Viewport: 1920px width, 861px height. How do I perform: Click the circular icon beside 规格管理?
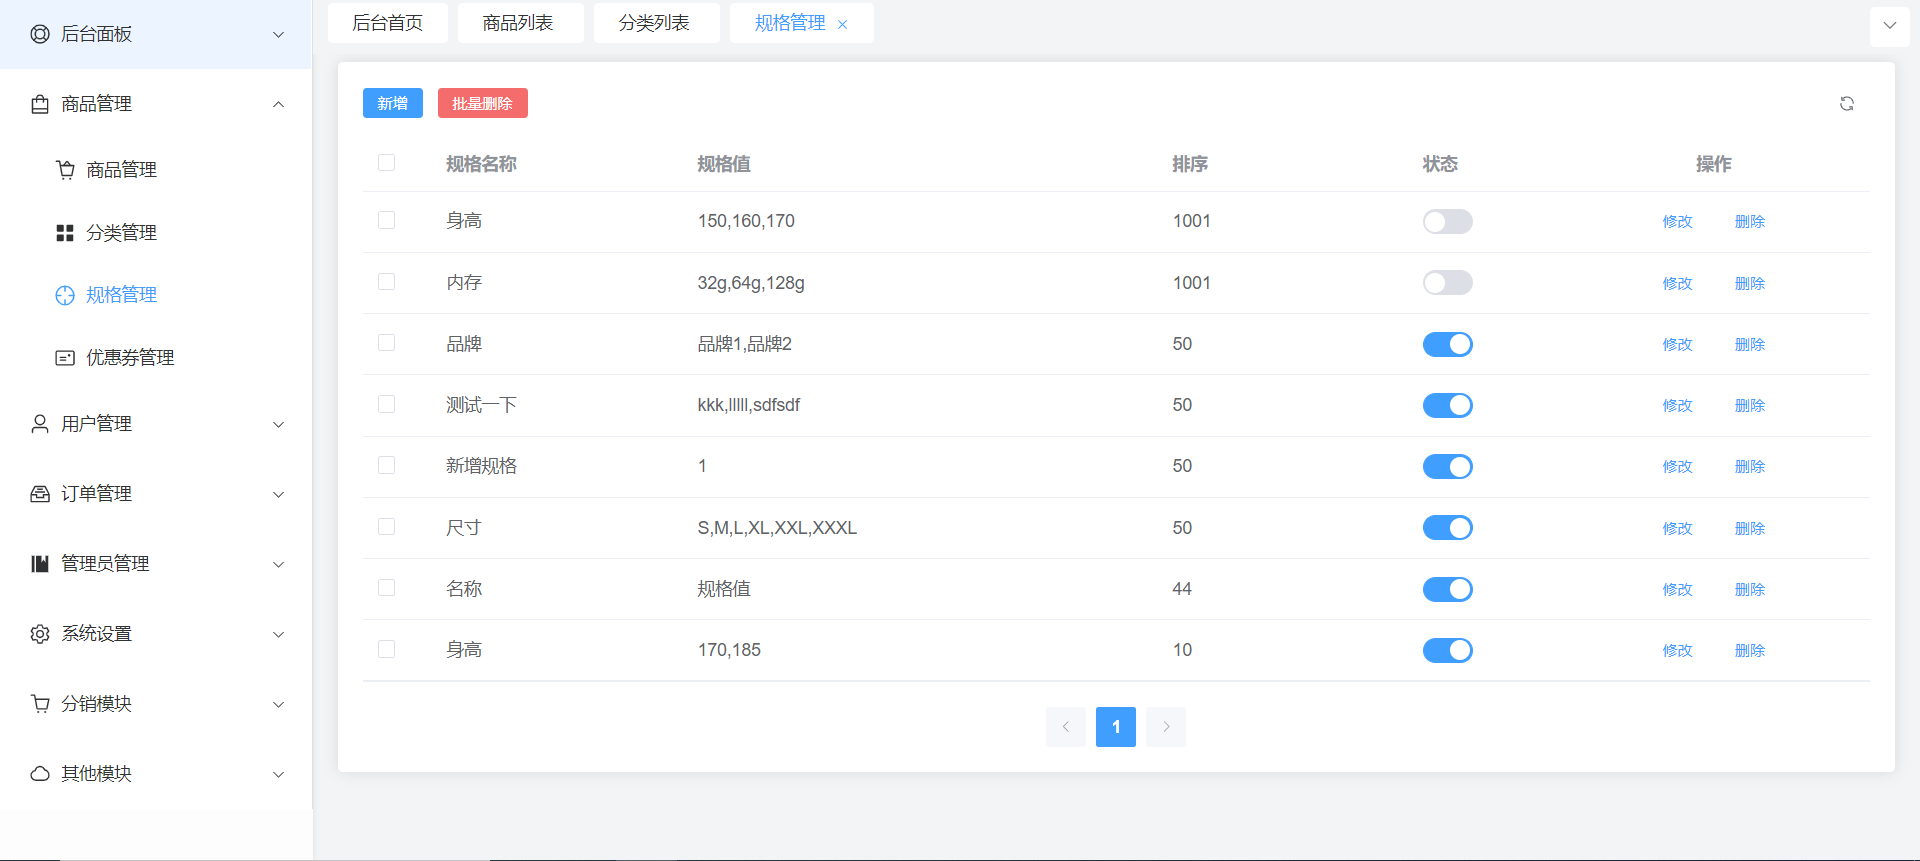pos(65,295)
